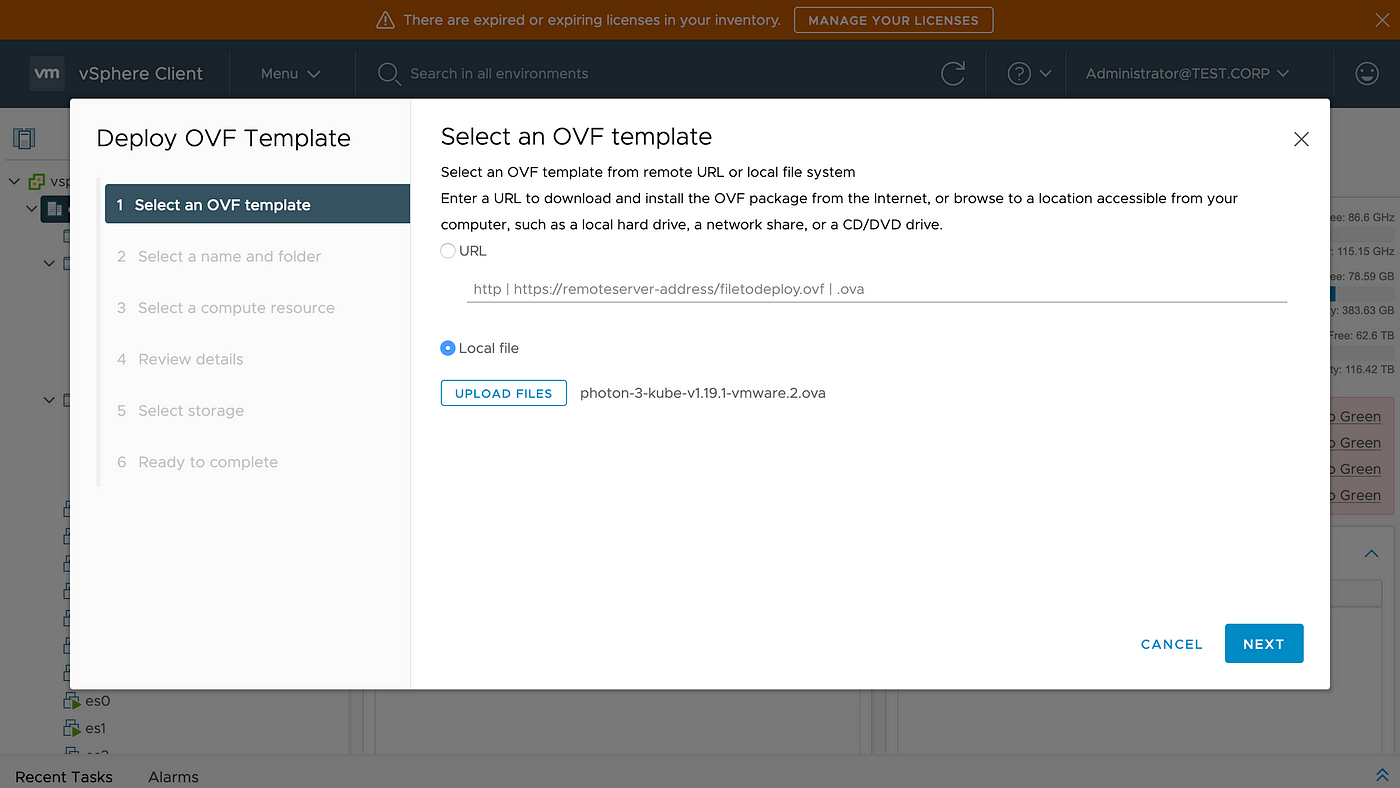
Task: Expand the bottom Recent Tasks panel
Action: (1382, 776)
